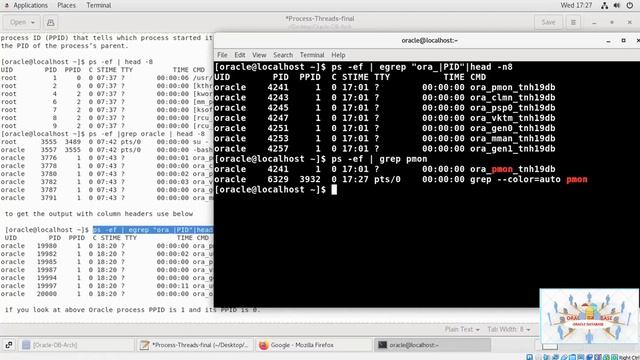Click ora_mman_tnh19db in terminal output

pyautogui.click(x=513, y=138)
